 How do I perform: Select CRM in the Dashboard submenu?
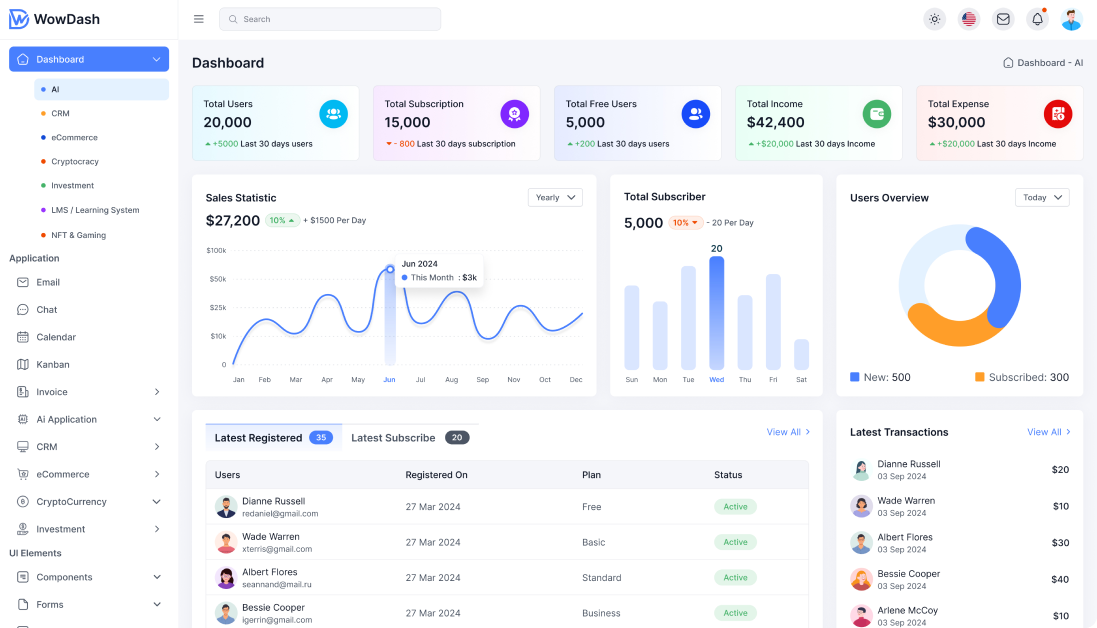58,113
